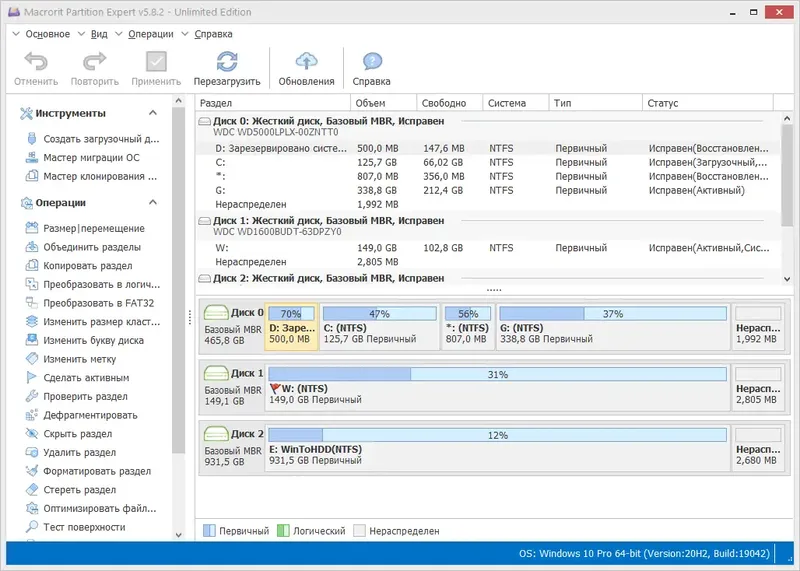Select the Преобразовать в логич... icon
This screenshot has width=800, height=571.
pos(32,284)
